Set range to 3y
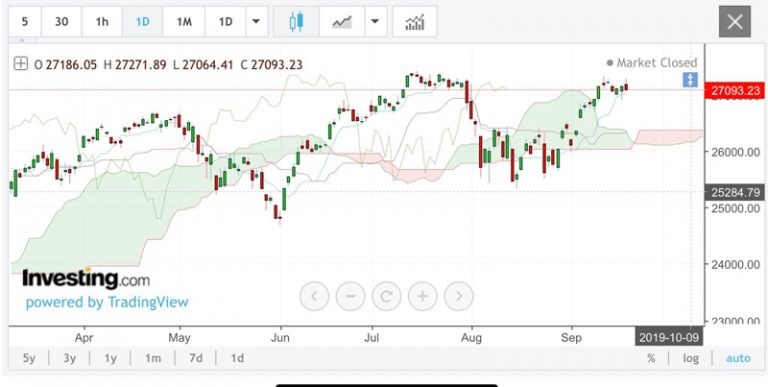This screenshot has width=768, height=387. point(70,358)
